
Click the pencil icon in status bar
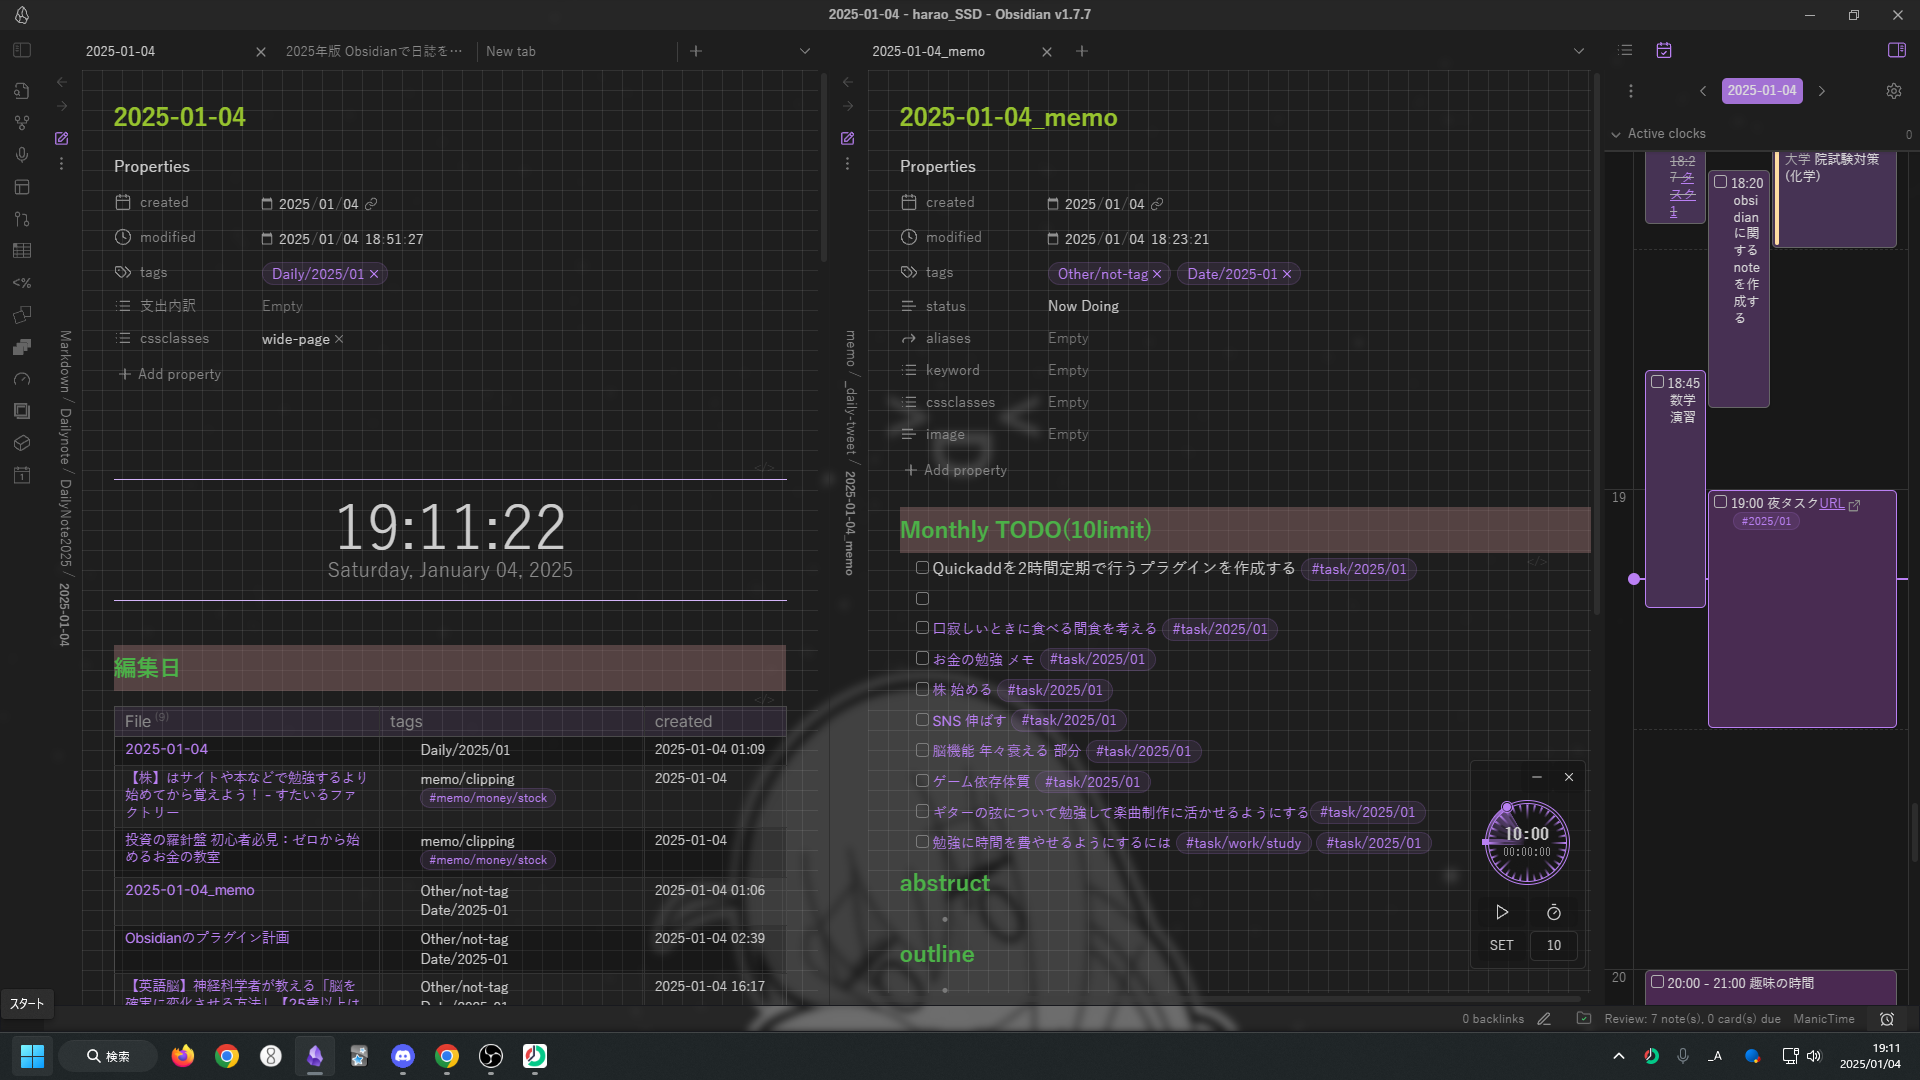coord(1544,1019)
